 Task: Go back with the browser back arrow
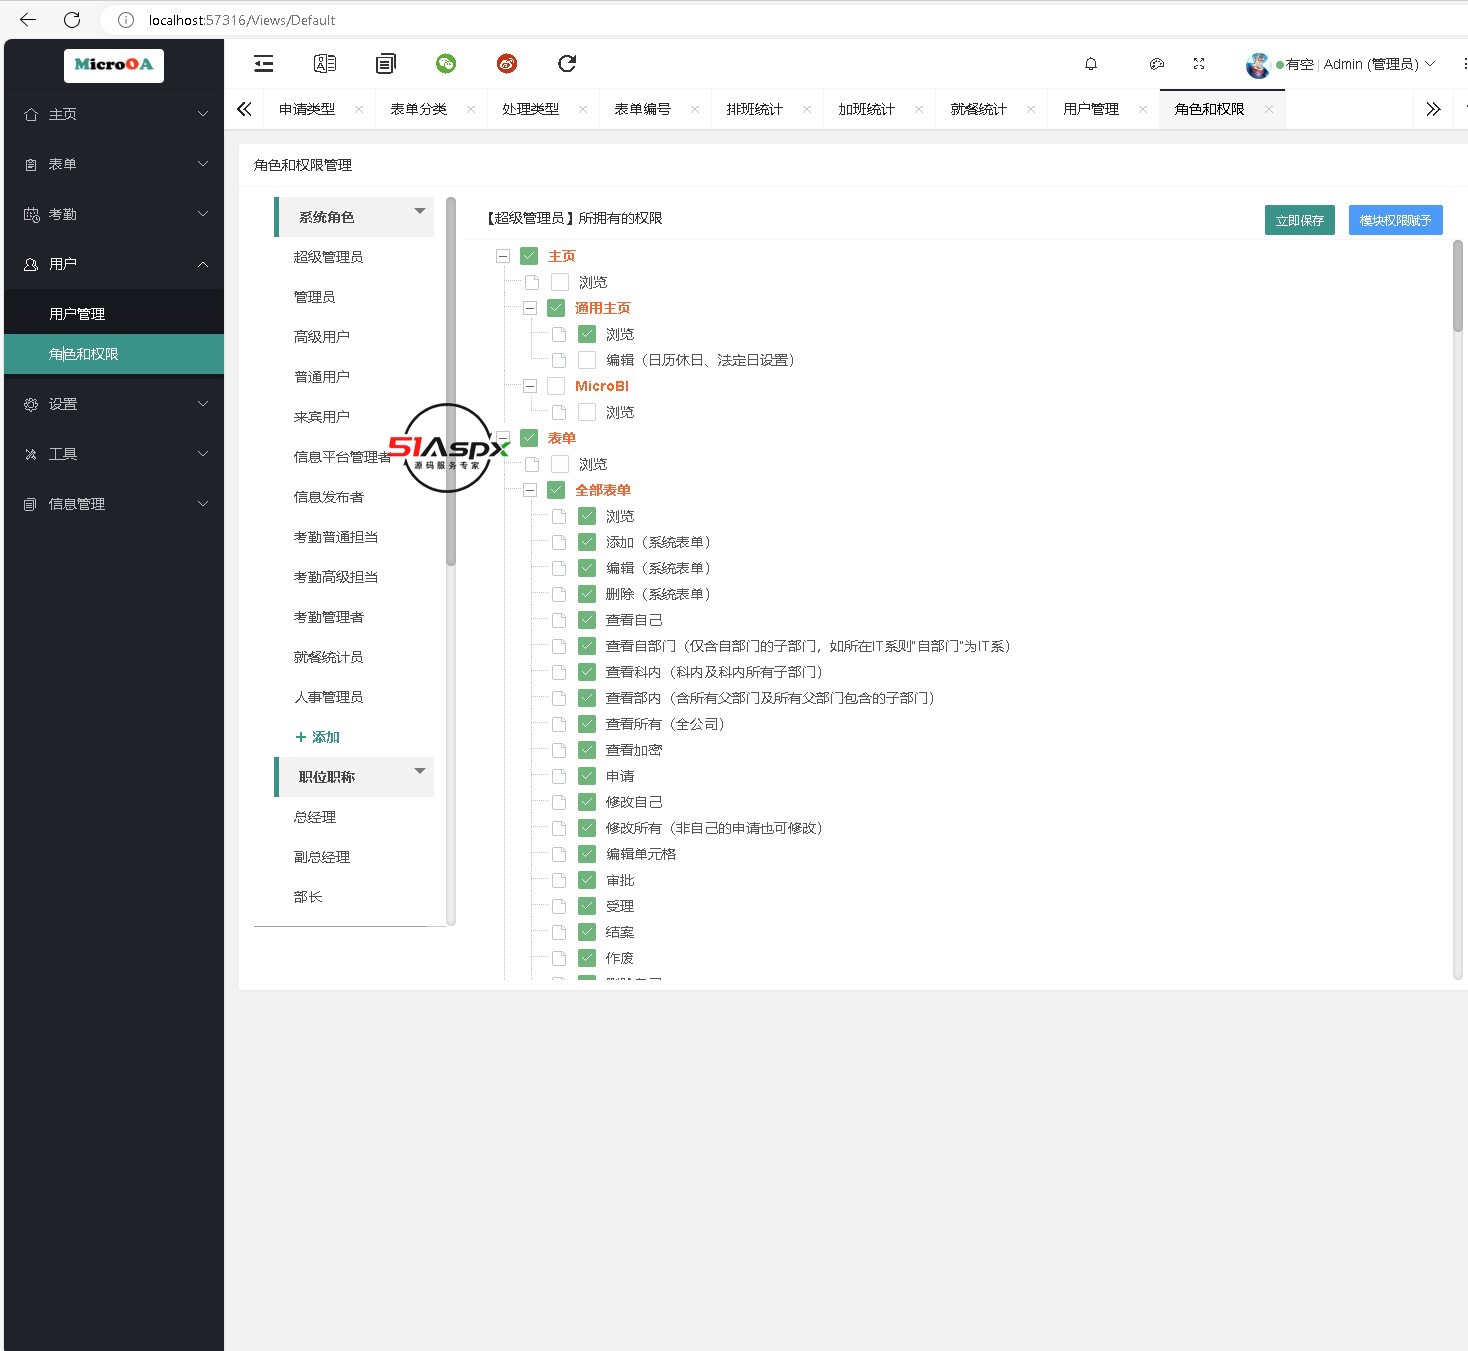pos(28,20)
